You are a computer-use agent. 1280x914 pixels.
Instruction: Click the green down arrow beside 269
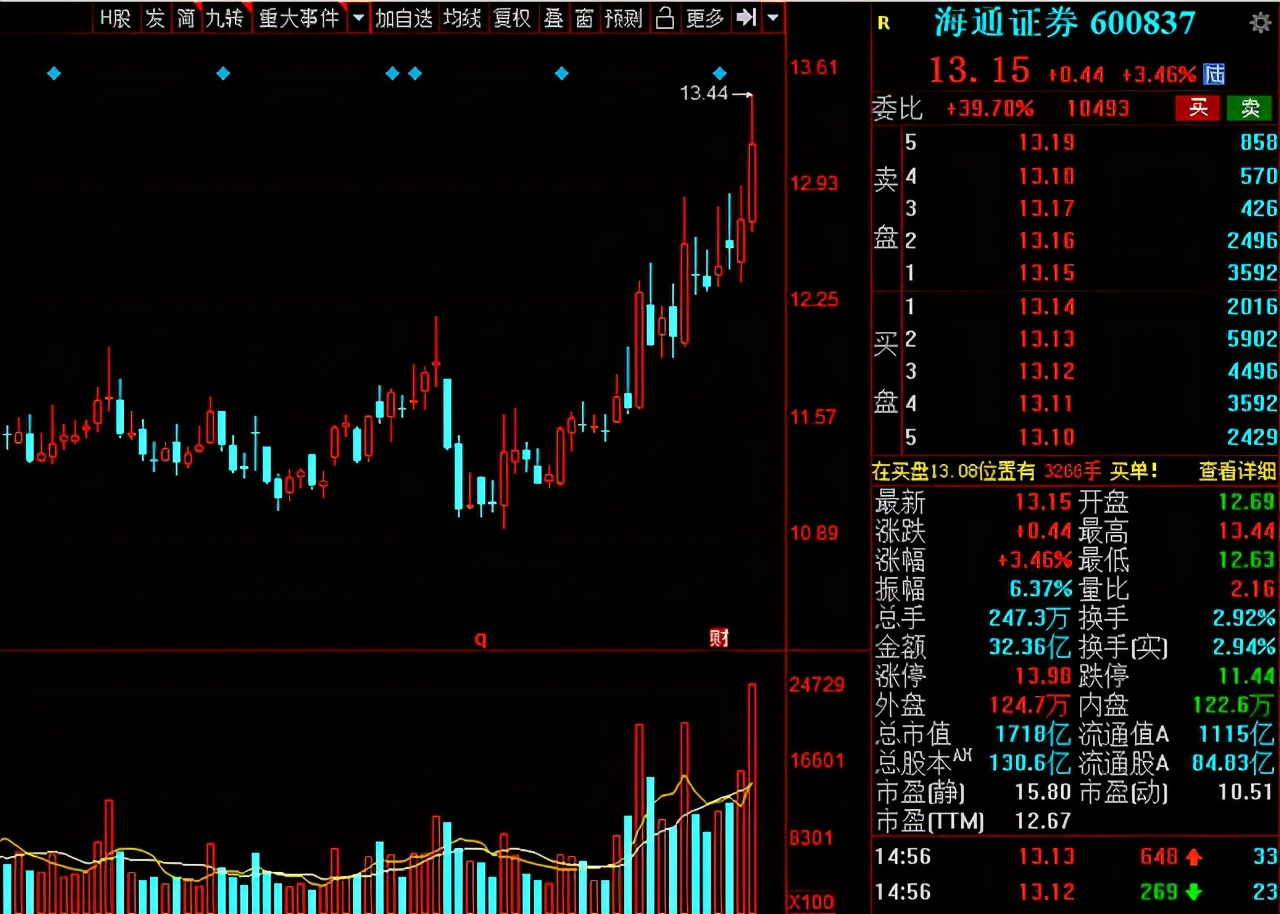[1194, 891]
